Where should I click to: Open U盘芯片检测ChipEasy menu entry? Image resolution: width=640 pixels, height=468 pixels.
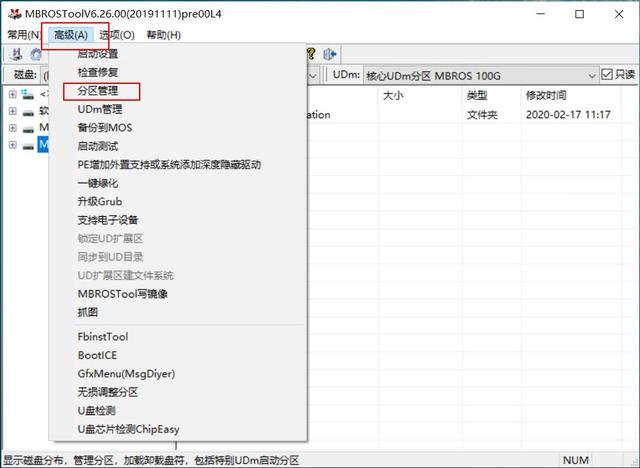(x=129, y=429)
